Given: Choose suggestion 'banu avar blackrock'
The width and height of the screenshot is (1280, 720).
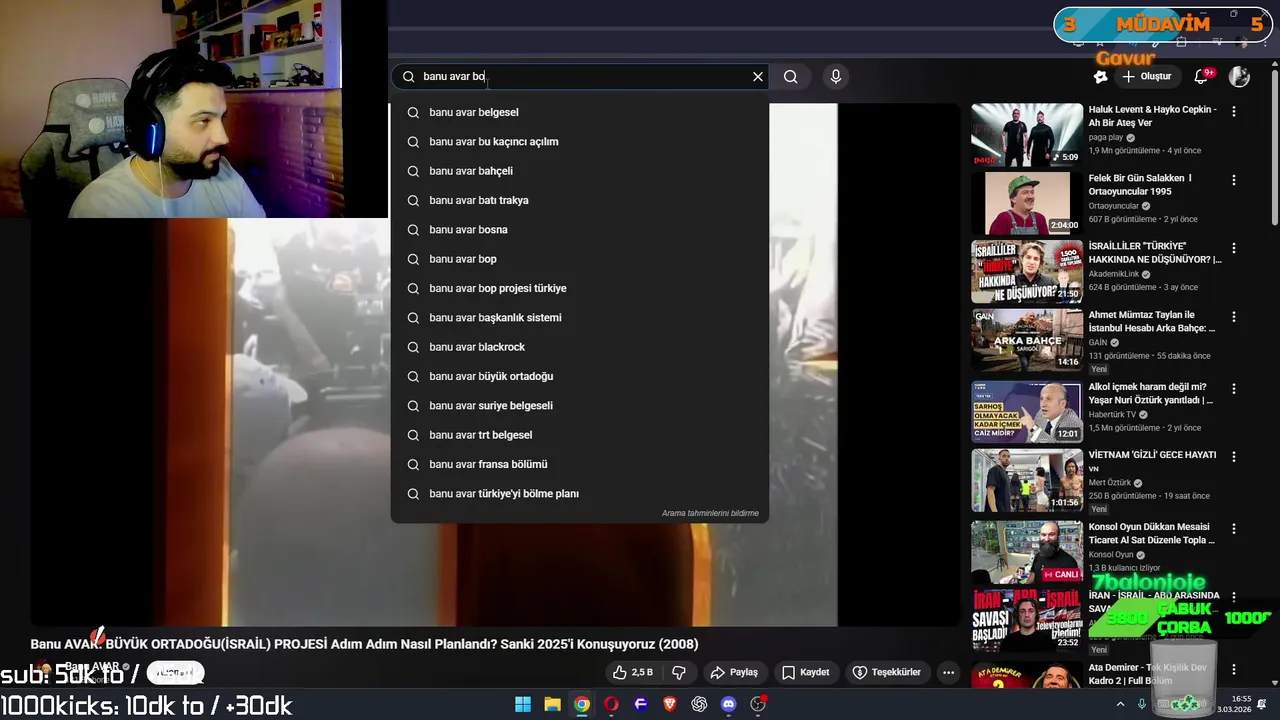Looking at the screenshot, I should (580, 347).
